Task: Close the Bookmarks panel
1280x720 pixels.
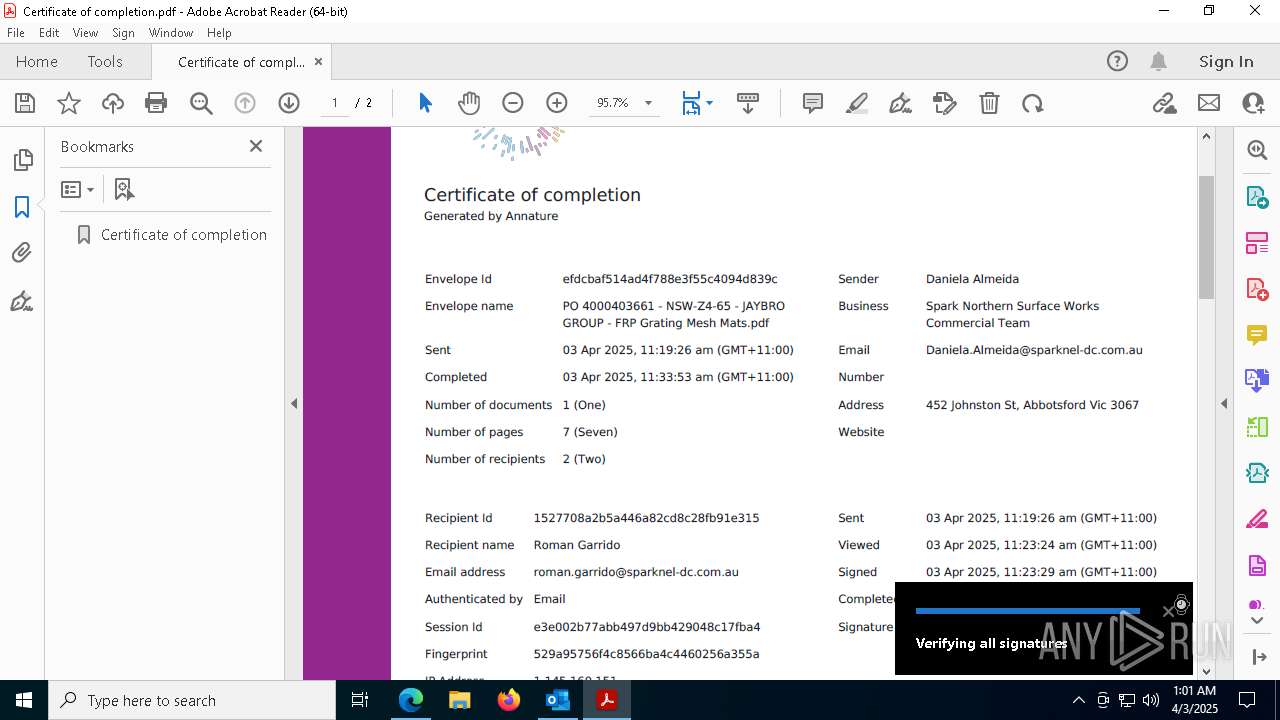Action: coord(256,146)
